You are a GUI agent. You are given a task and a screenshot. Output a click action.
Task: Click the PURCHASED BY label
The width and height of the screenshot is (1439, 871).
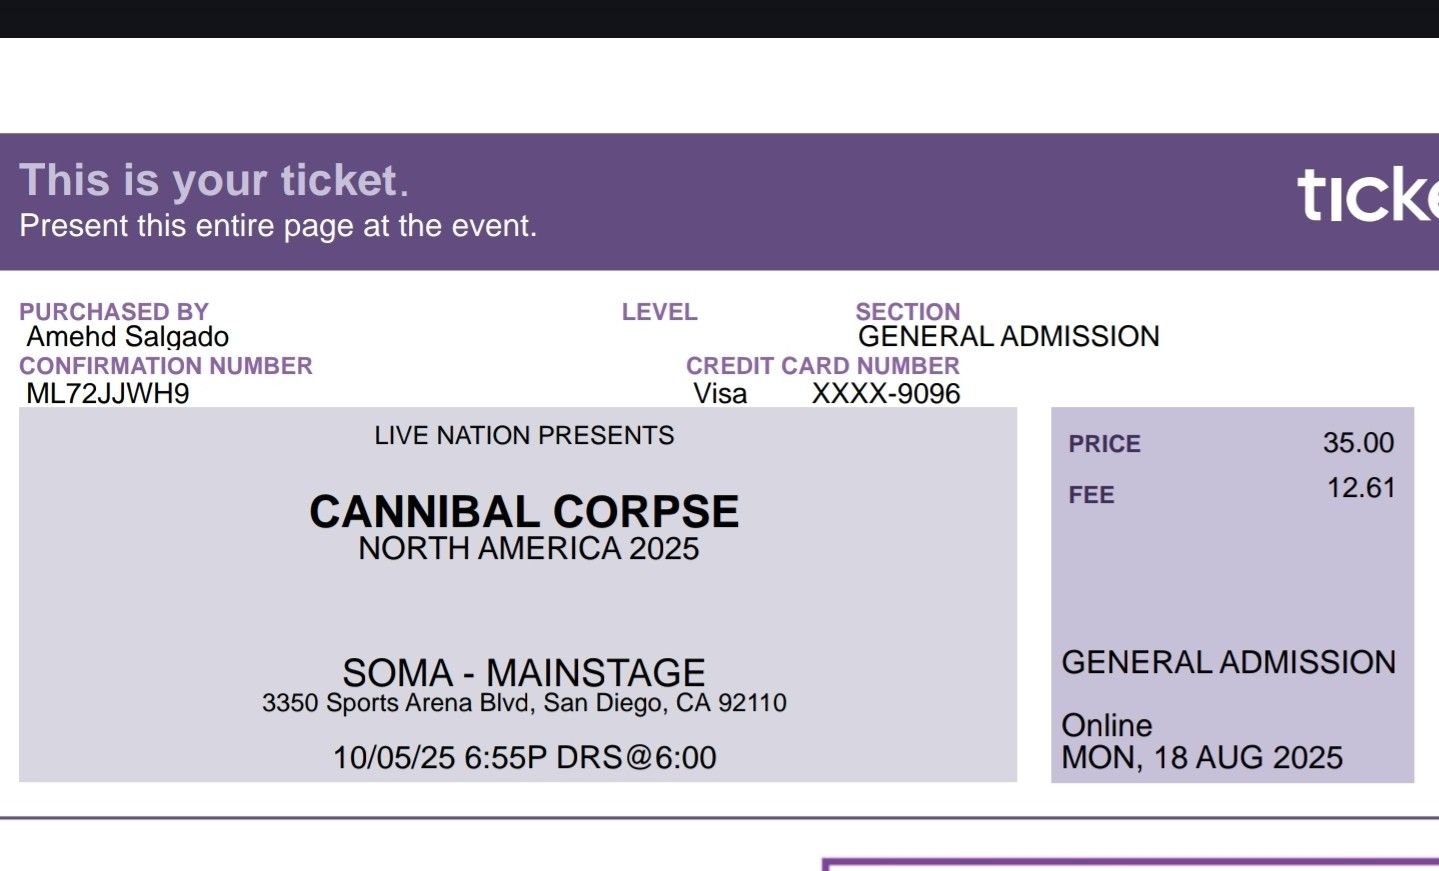pyautogui.click(x=114, y=312)
